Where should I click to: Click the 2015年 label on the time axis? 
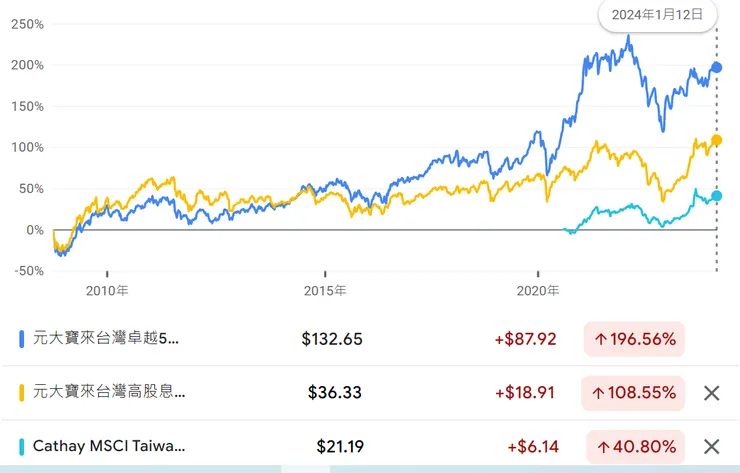(x=326, y=291)
